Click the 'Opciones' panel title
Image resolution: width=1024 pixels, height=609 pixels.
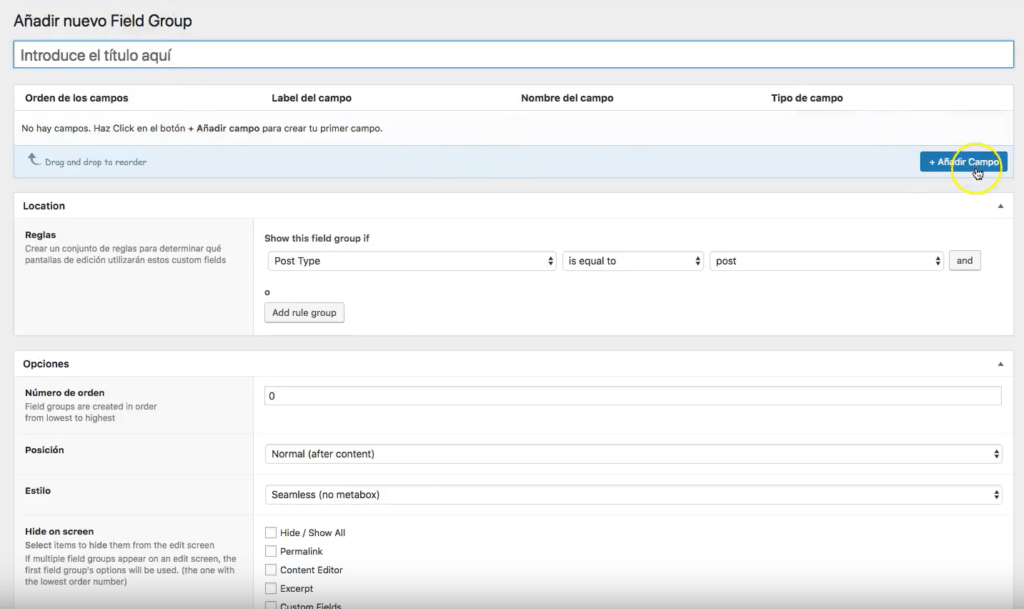coord(46,364)
